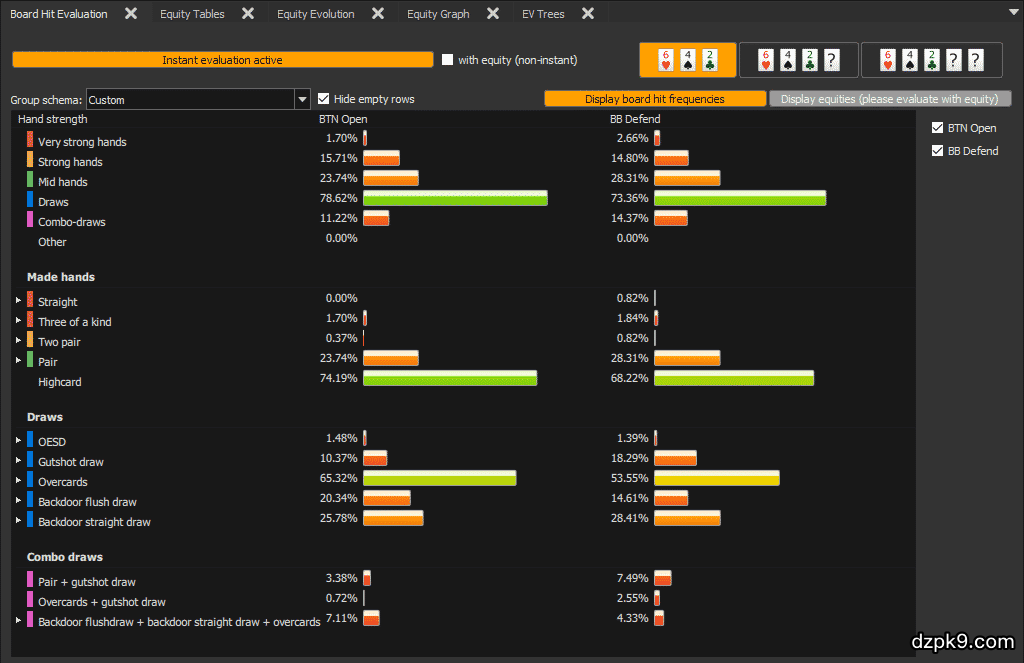
Task: Open the EV Trees tab
Action: point(543,14)
